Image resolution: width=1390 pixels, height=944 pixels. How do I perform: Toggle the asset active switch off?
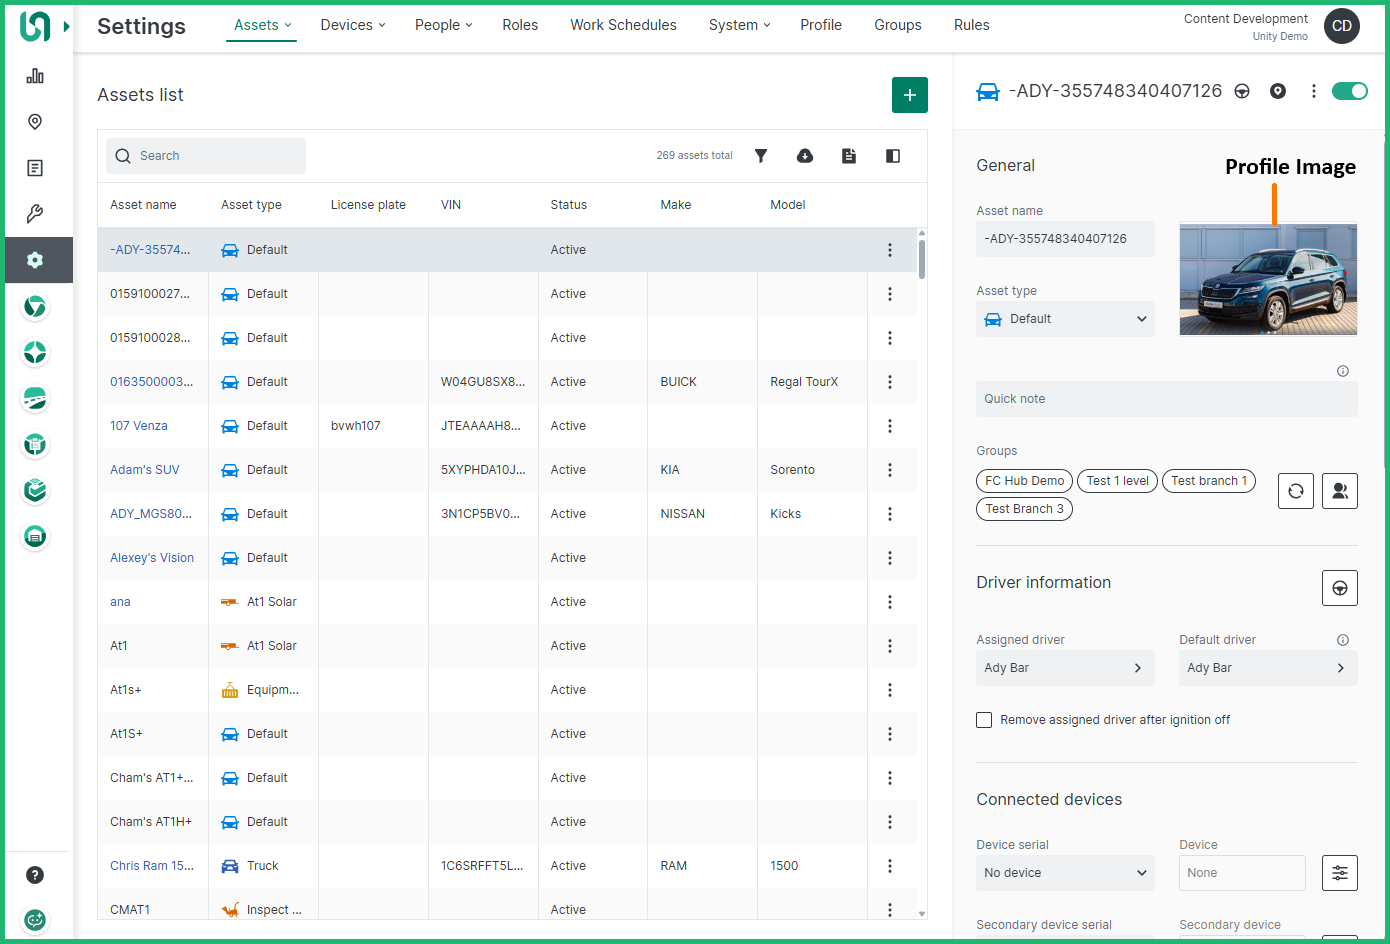click(x=1349, y=91)
